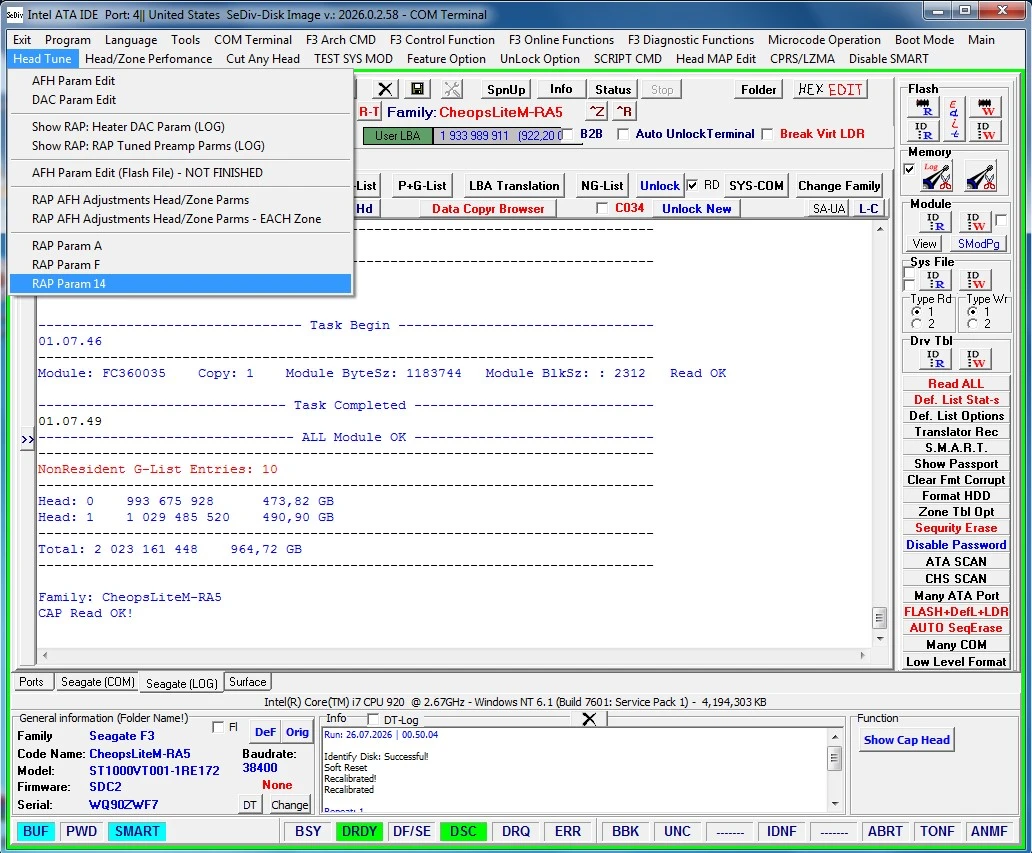Click the User LBA value field

[x=500, y=136]
